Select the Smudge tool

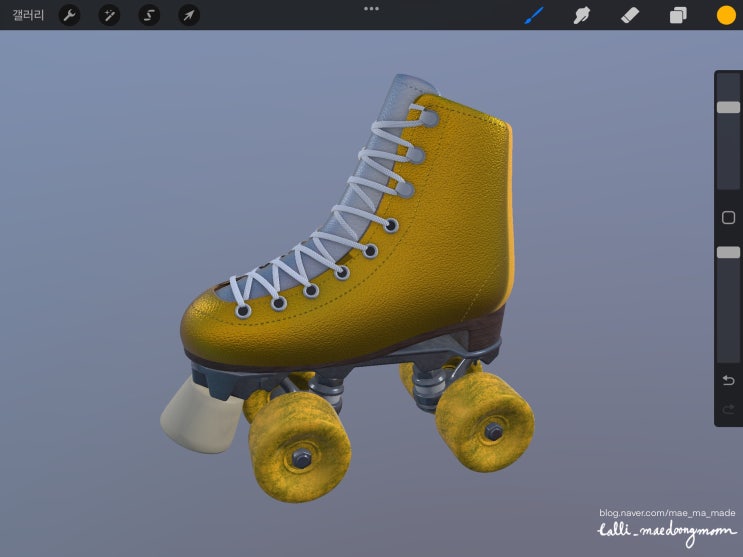coord(582,15)
